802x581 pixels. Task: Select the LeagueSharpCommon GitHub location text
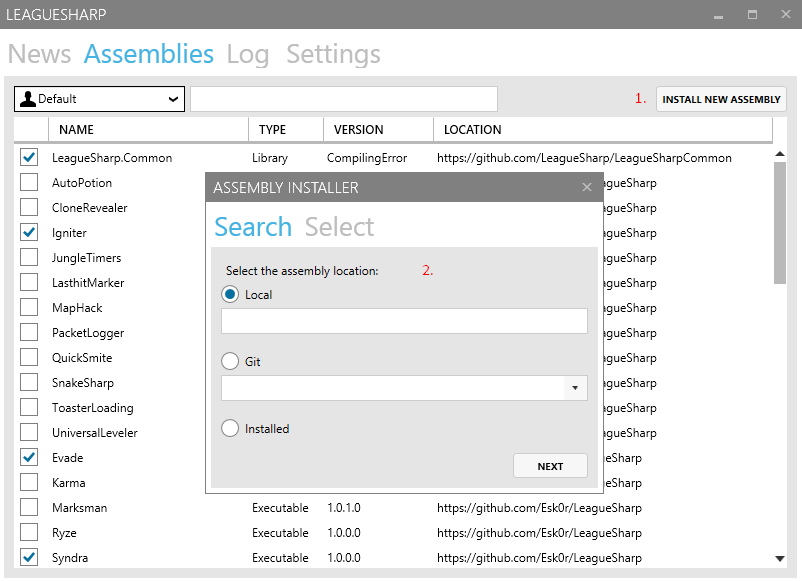tap(584, 158)
